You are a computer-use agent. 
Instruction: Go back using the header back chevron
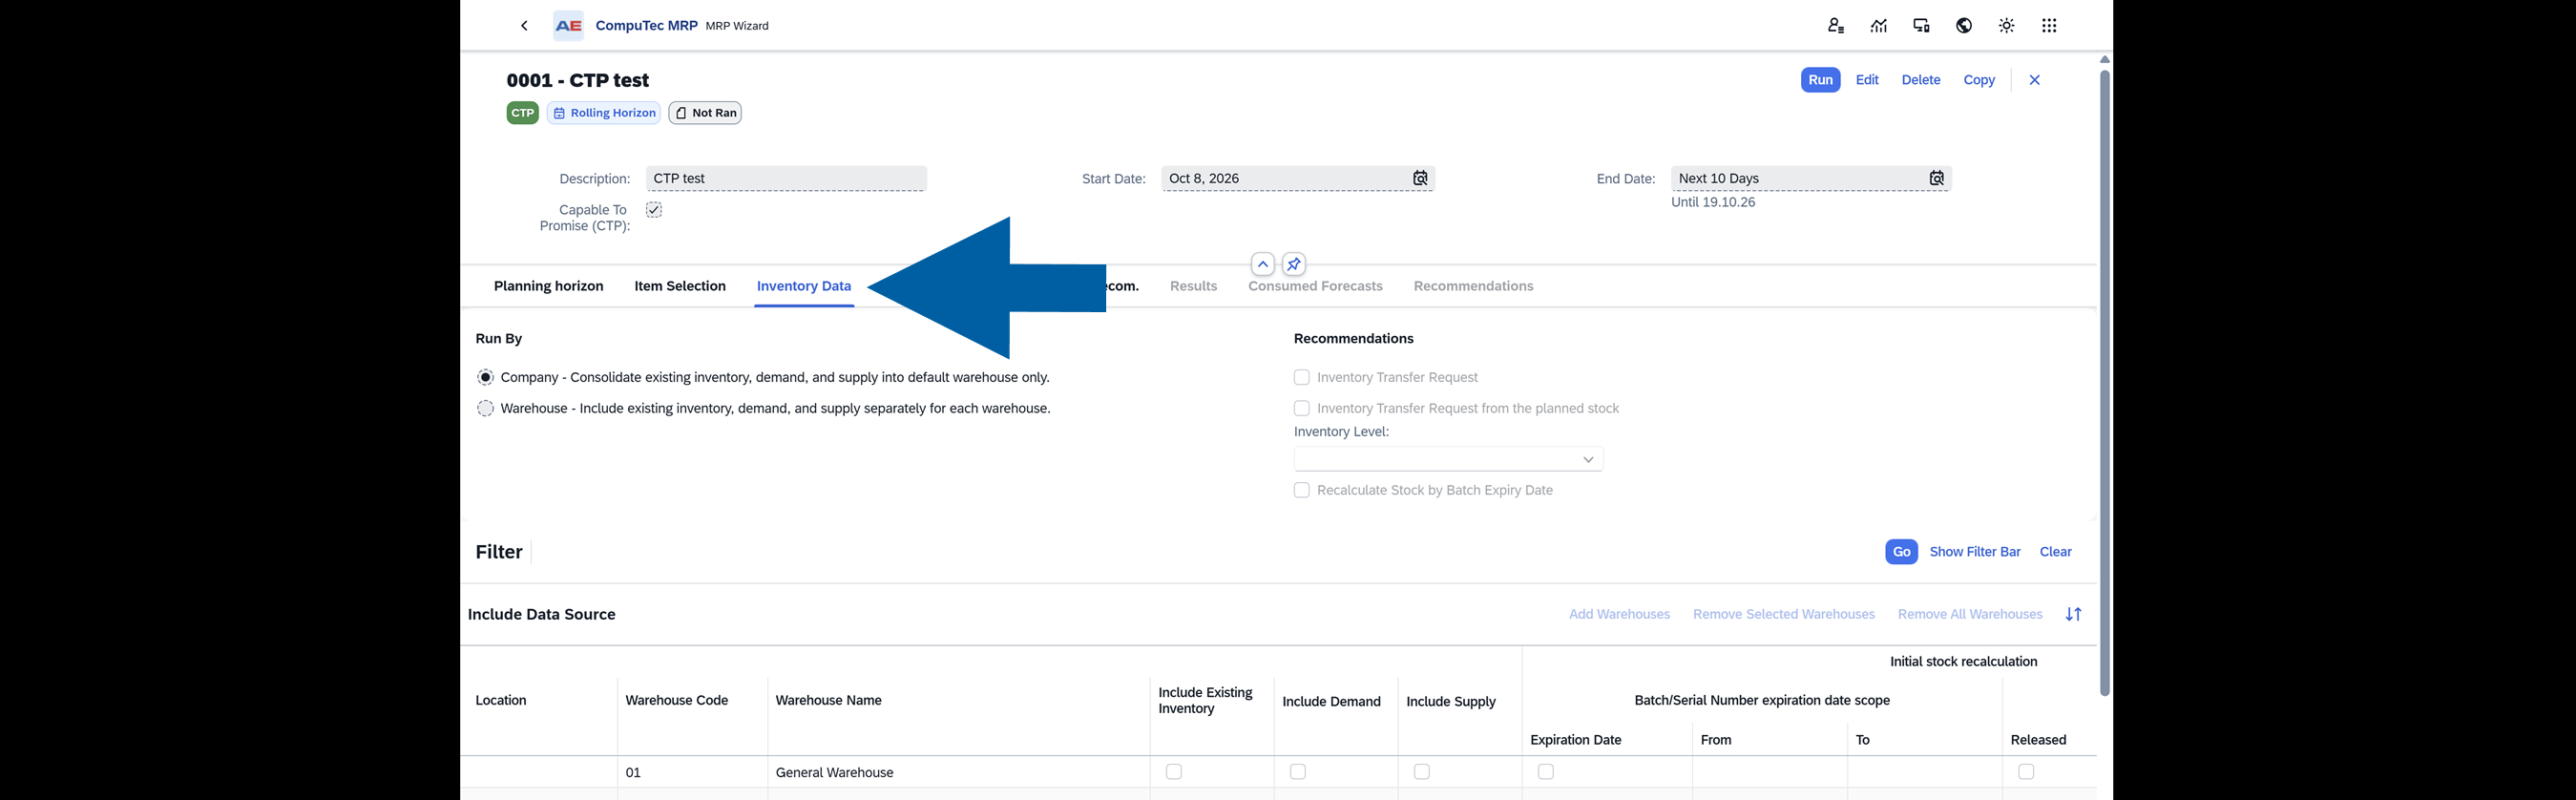click(524, 26)
